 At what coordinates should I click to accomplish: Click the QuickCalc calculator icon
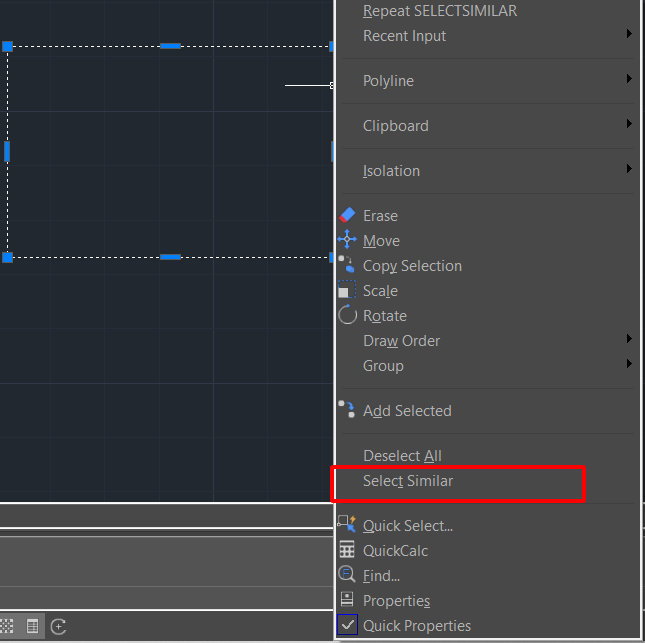click(347, 550)
